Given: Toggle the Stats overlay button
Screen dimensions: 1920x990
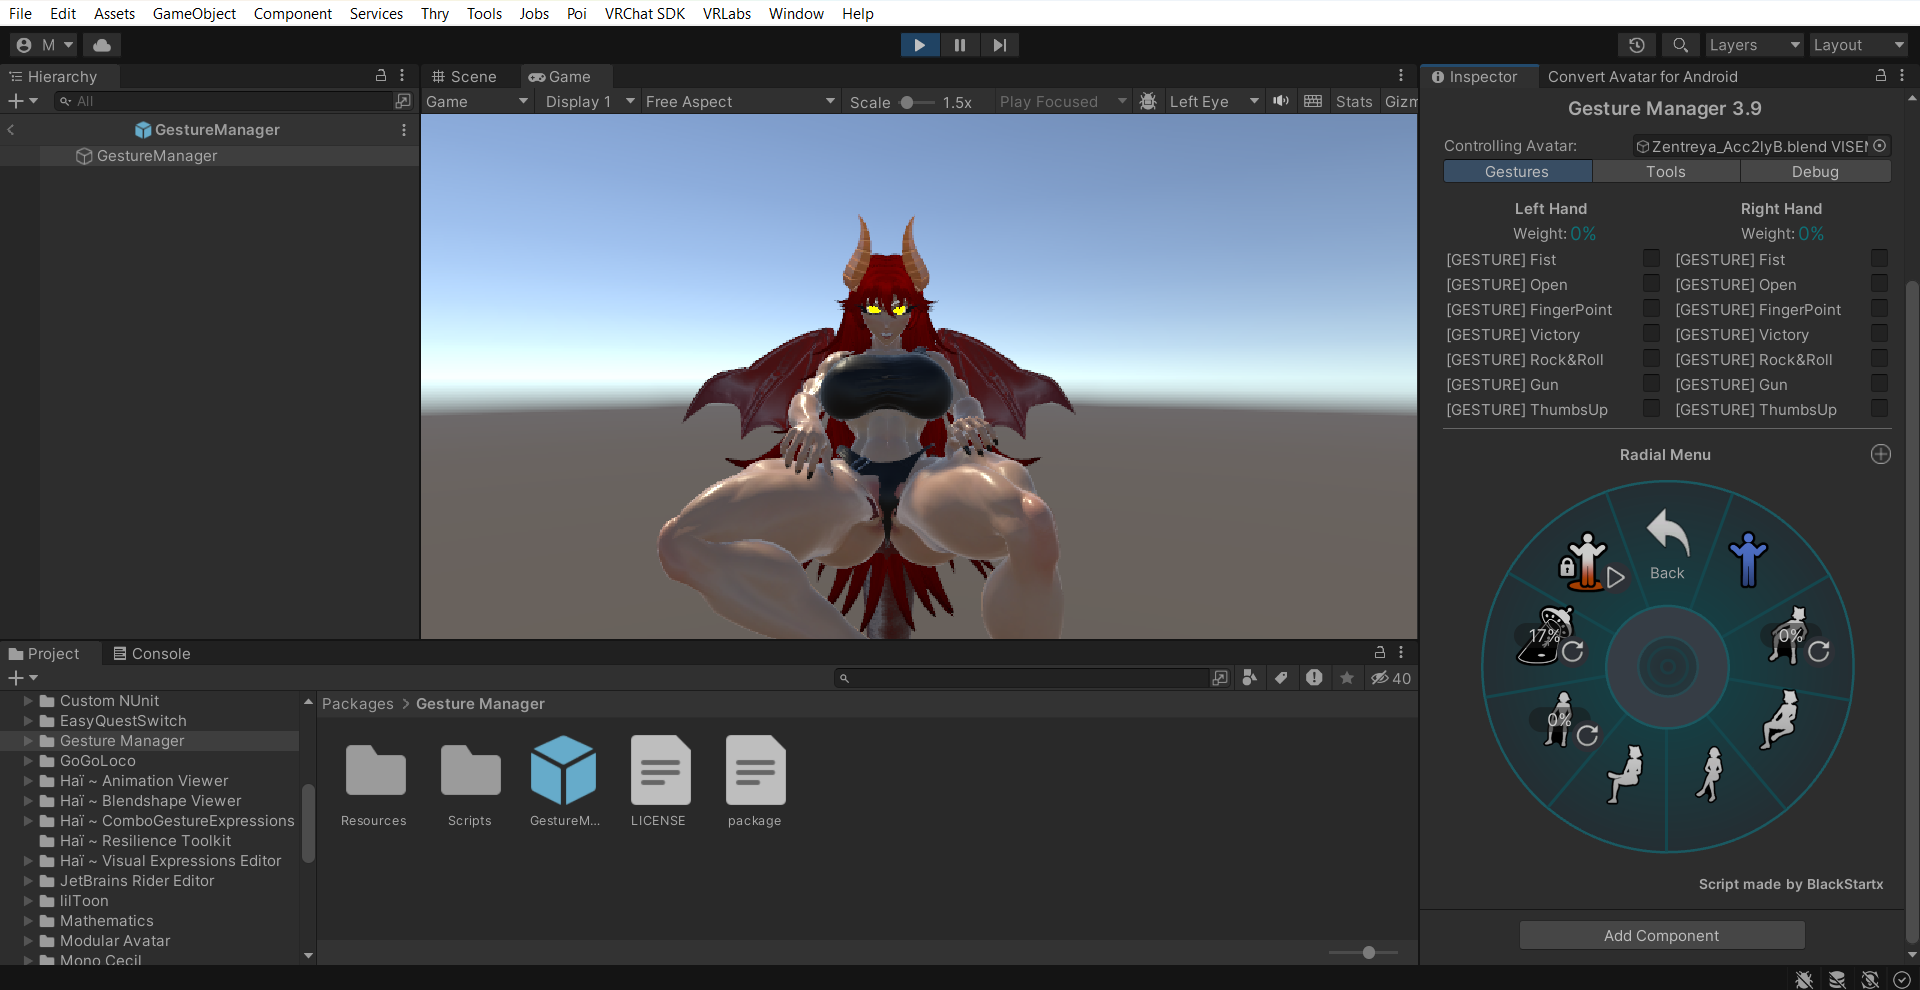Looking at the screenshot, I should pos(1354,102).
